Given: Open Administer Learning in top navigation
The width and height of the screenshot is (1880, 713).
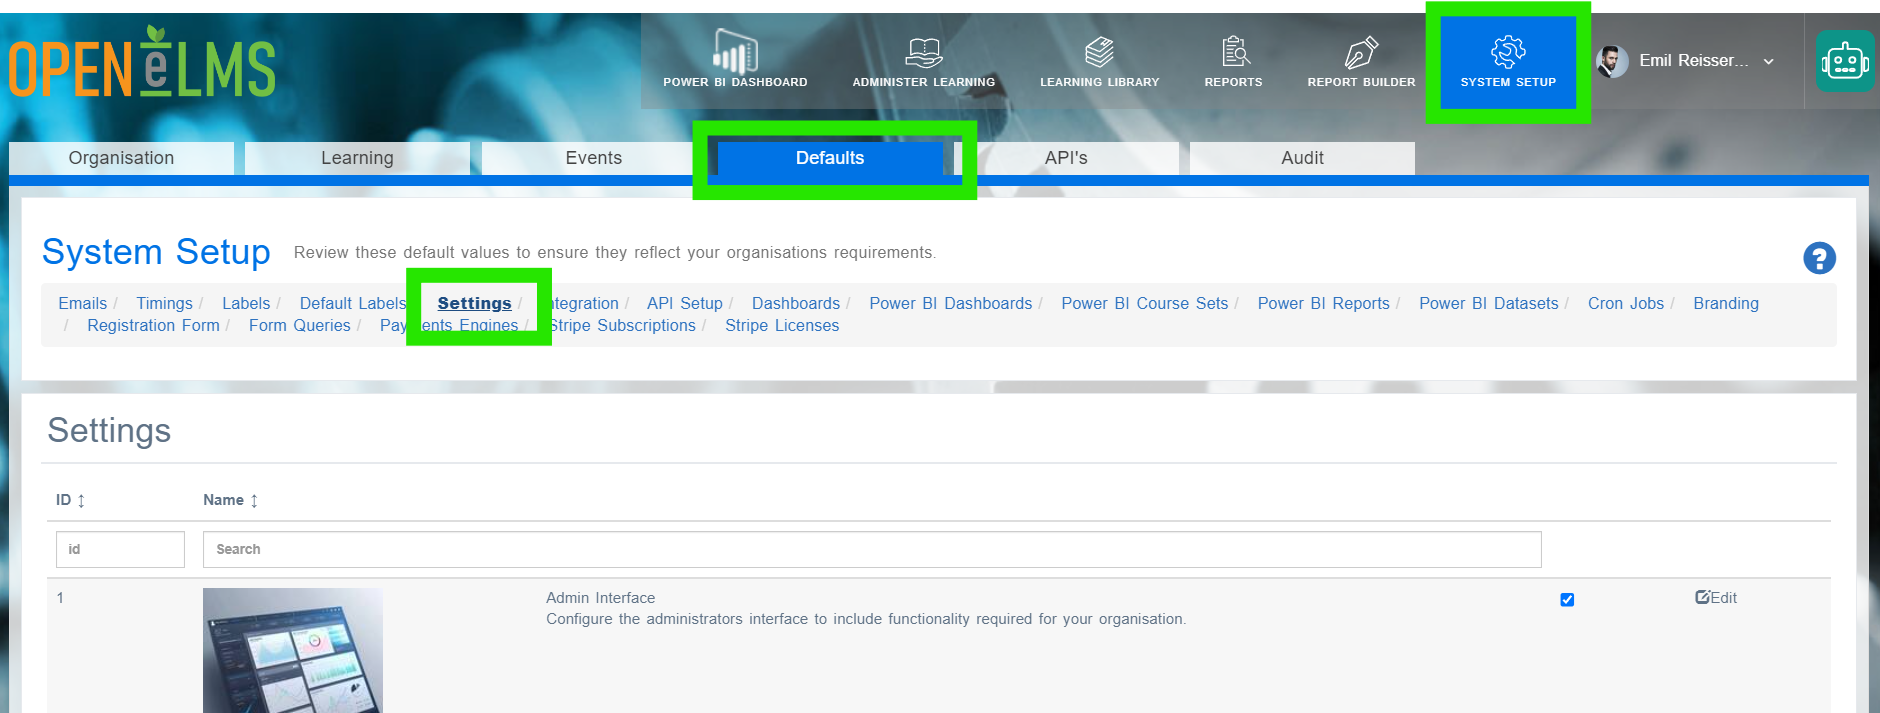Looking at the screenshot, I should (x=924, y=61).
